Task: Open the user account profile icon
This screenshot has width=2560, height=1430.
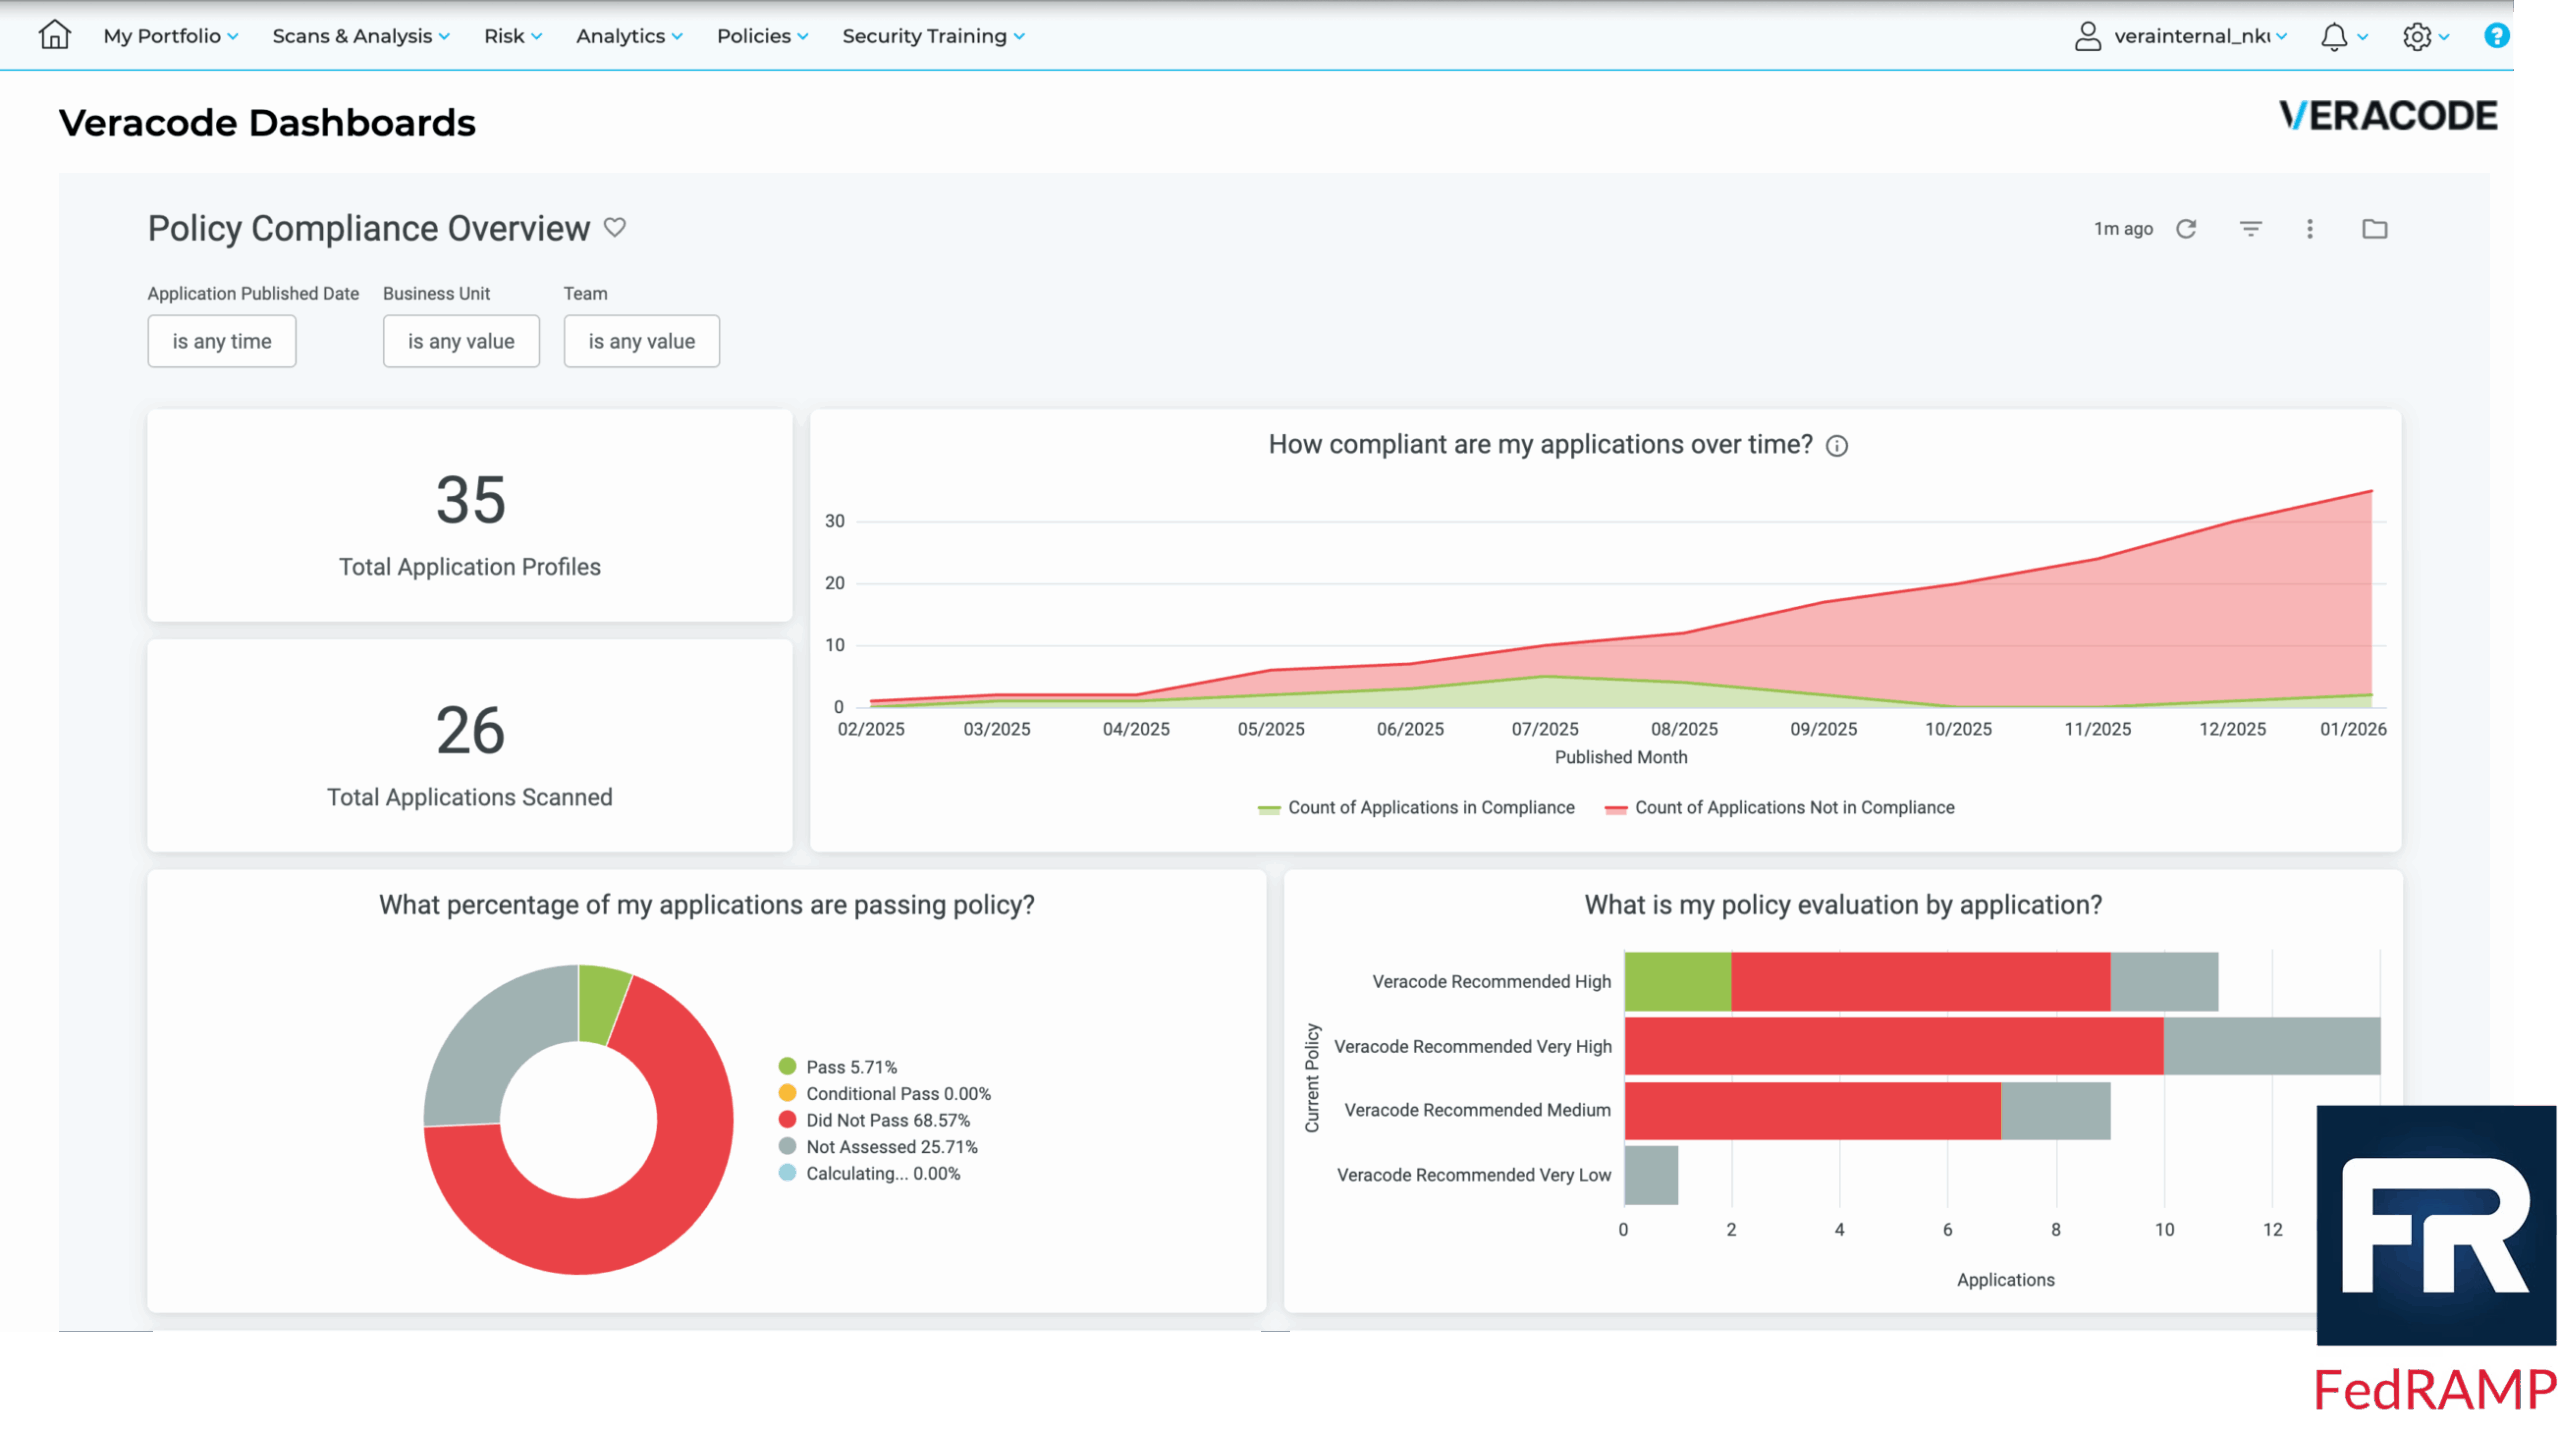Action: coord(2087,37)
